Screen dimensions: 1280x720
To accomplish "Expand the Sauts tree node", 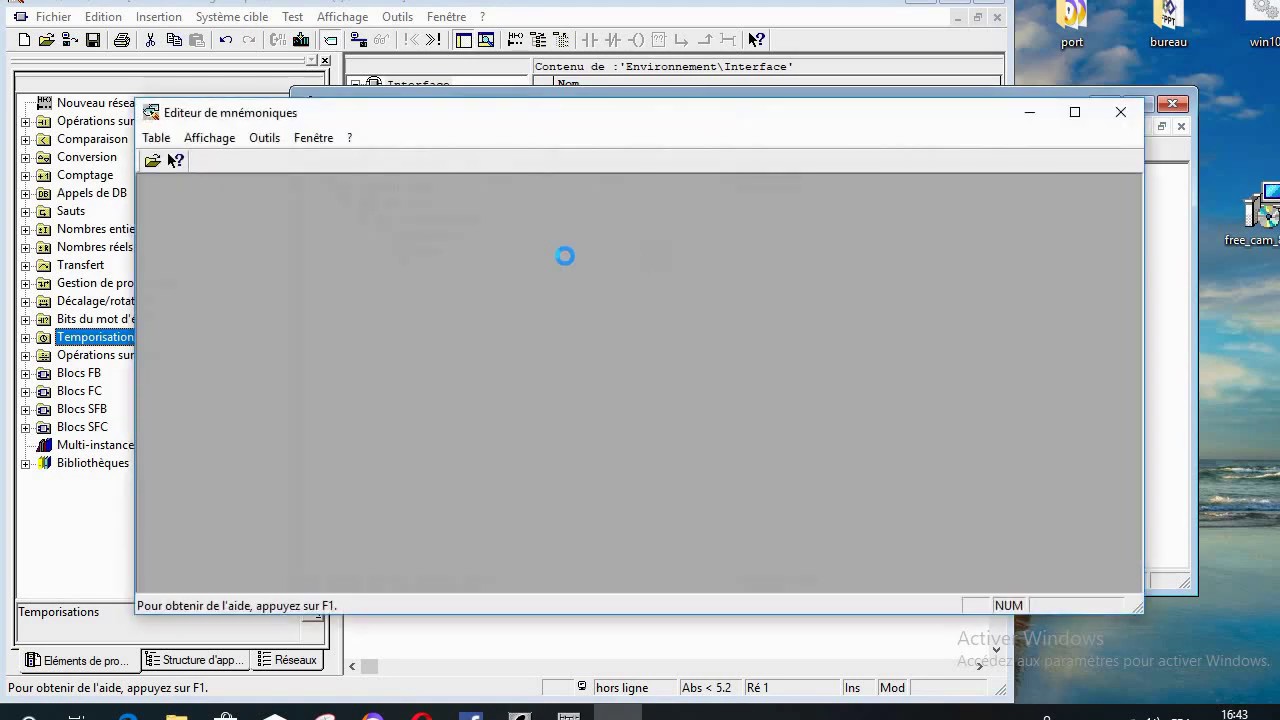I will pos(25,211).
